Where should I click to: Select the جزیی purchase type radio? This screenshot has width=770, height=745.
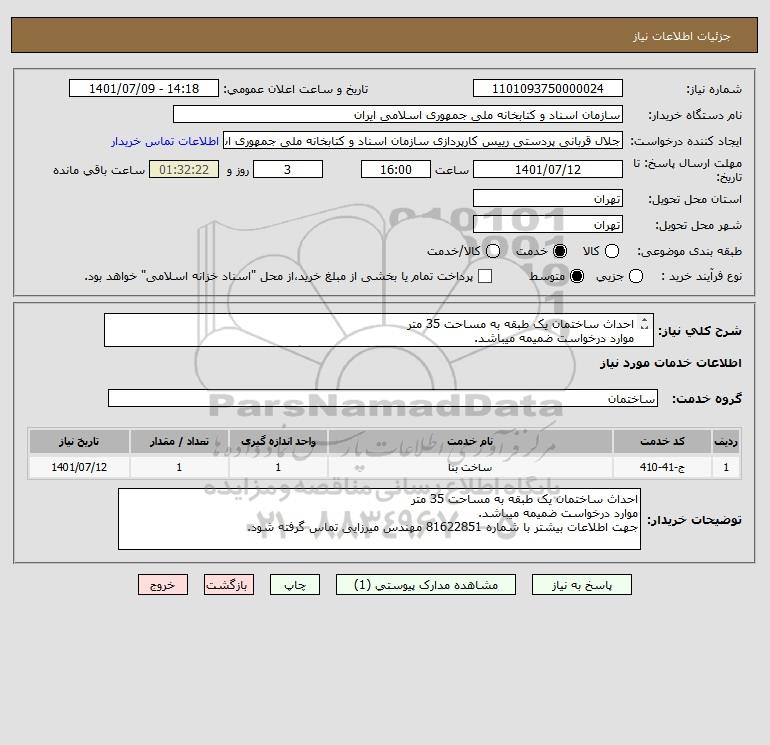635,276
